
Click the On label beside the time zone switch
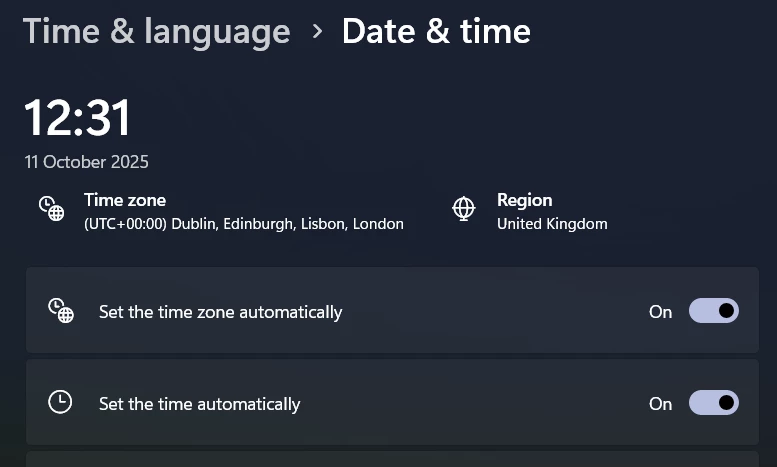[x=660, y=312]
